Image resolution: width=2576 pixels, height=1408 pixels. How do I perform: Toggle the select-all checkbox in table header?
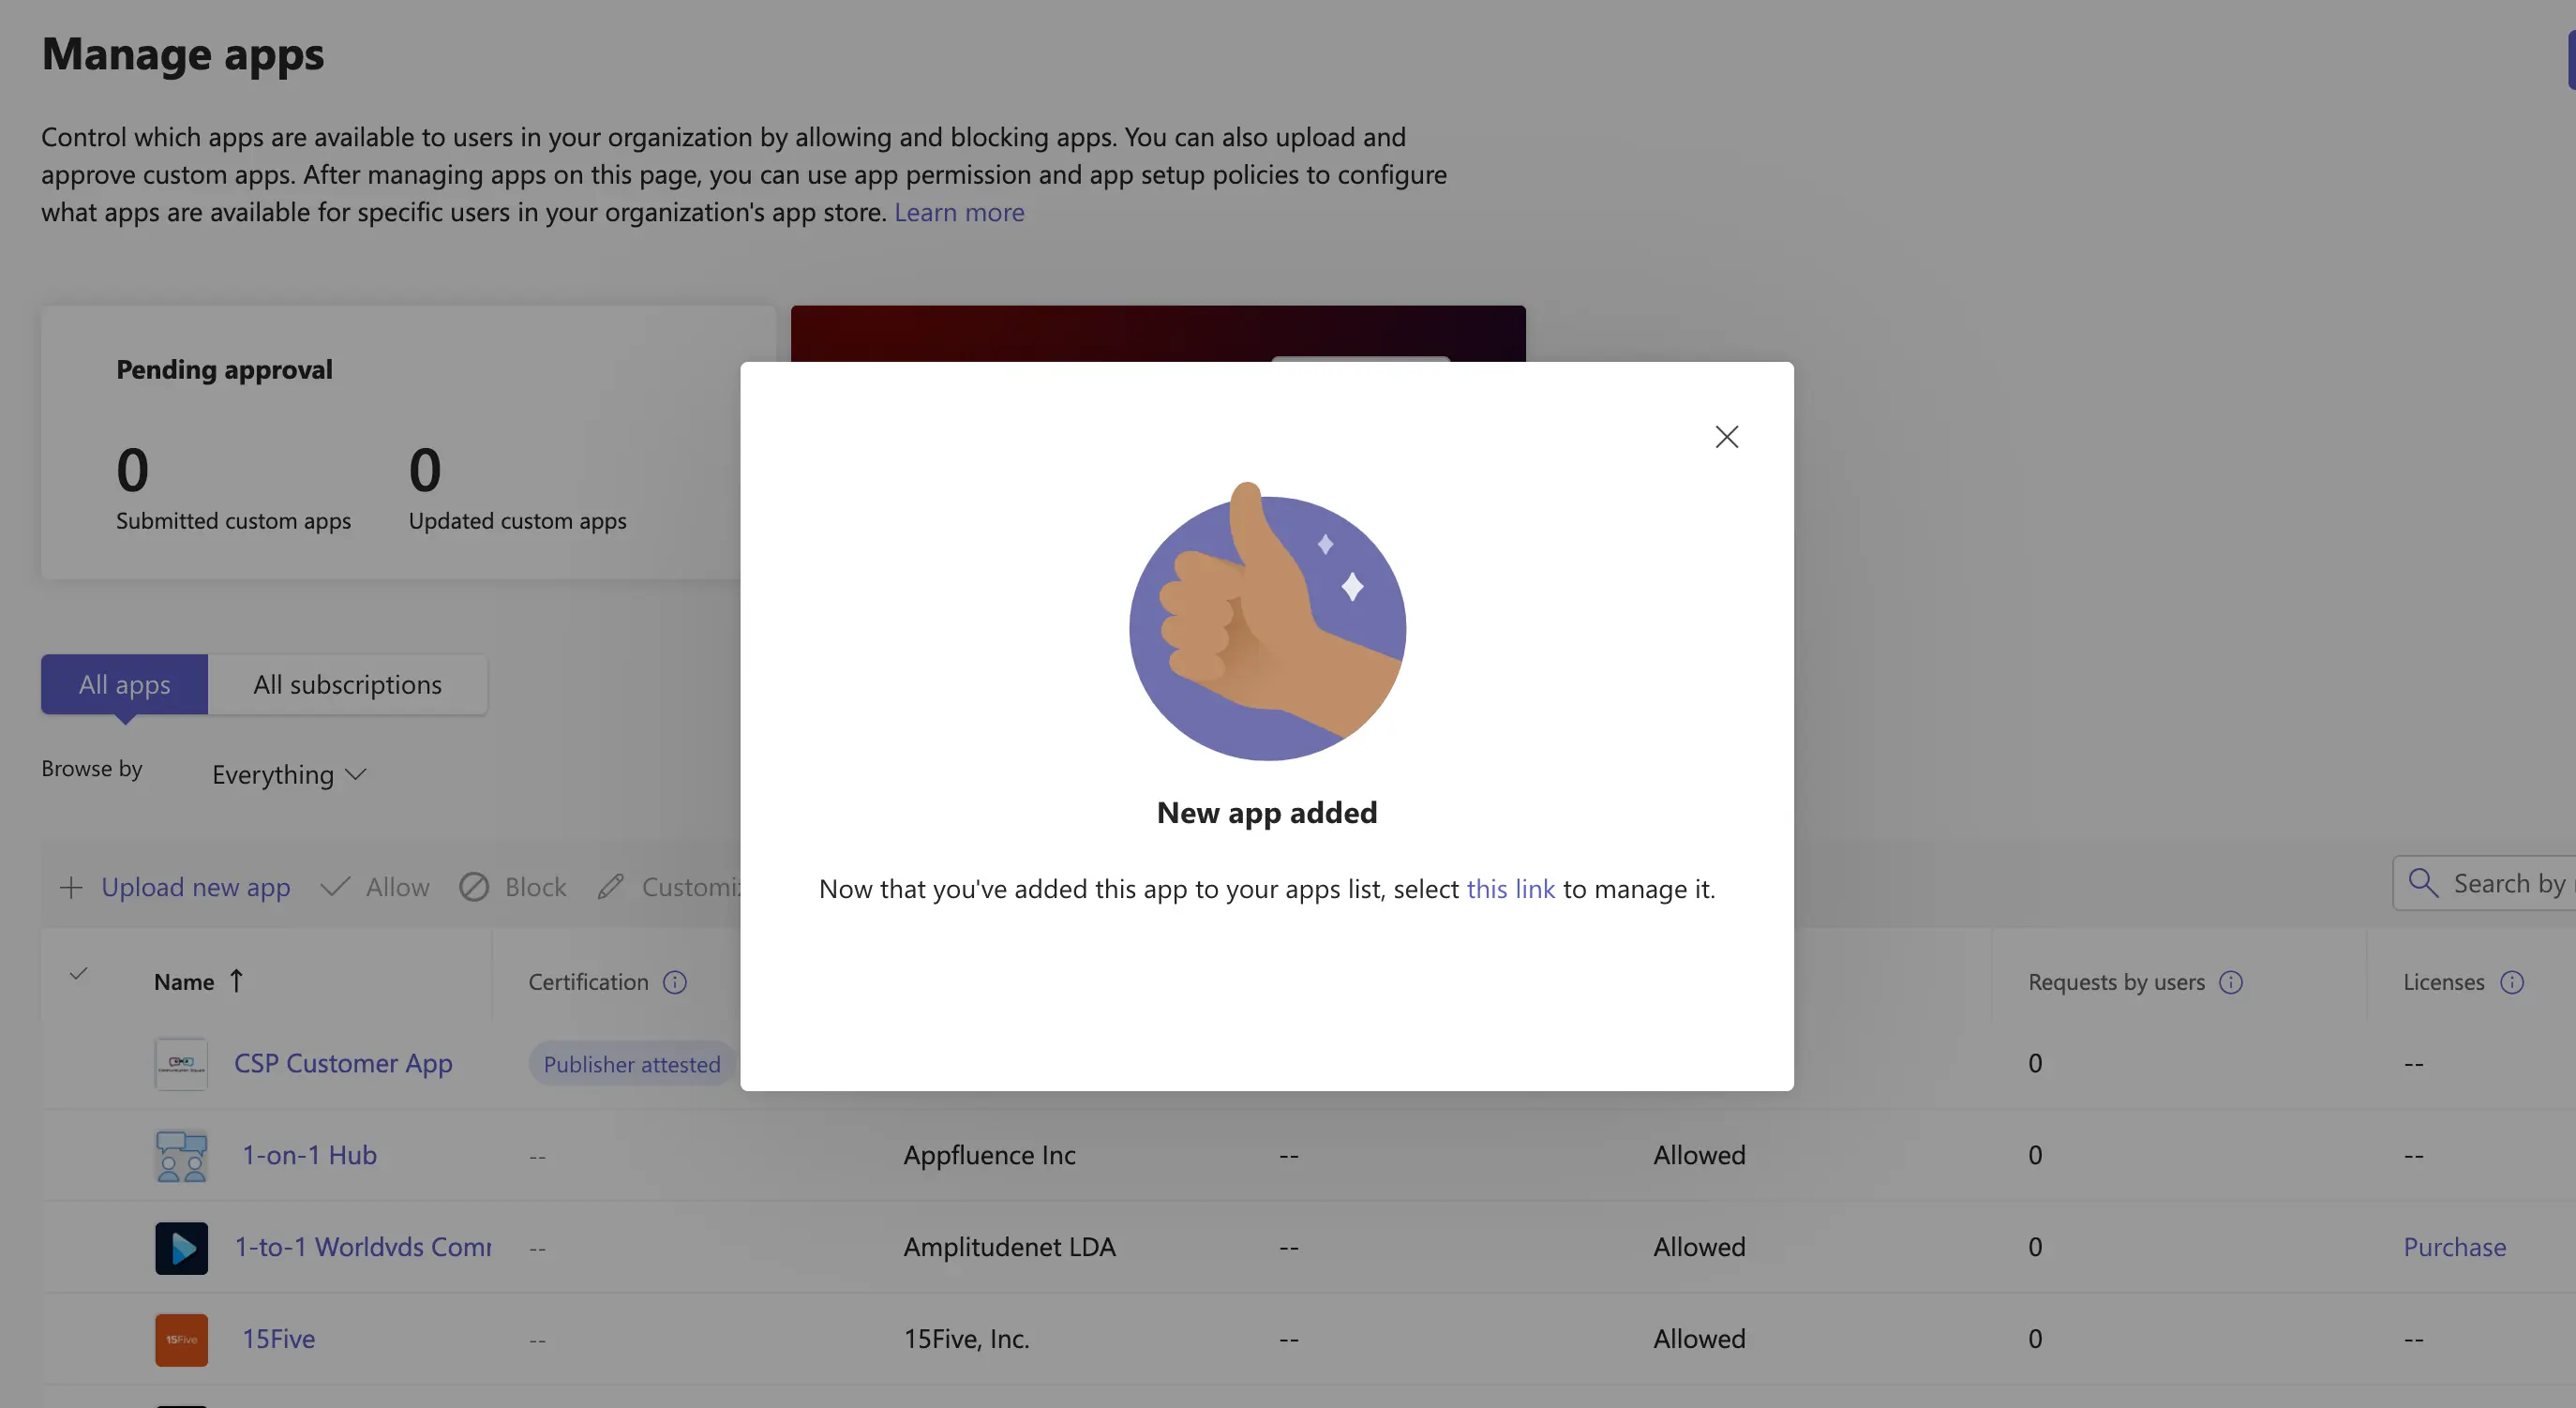[79, 976]
